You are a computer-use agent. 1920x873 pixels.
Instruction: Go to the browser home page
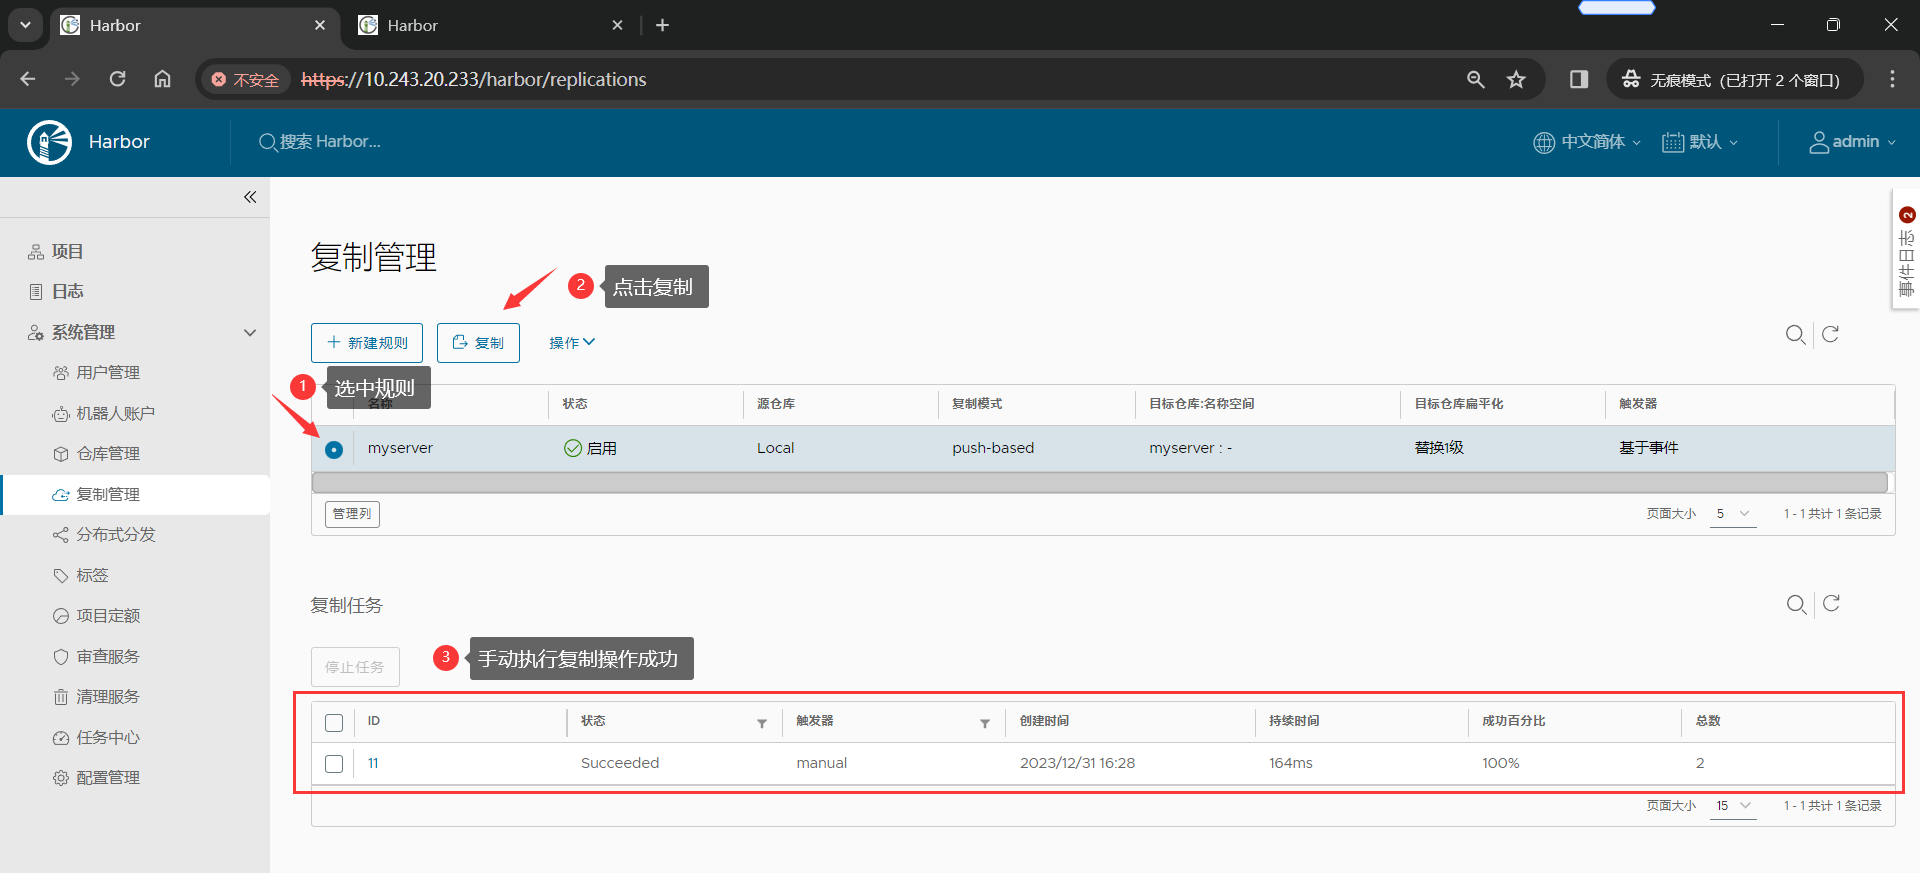(x=162, y=79)
